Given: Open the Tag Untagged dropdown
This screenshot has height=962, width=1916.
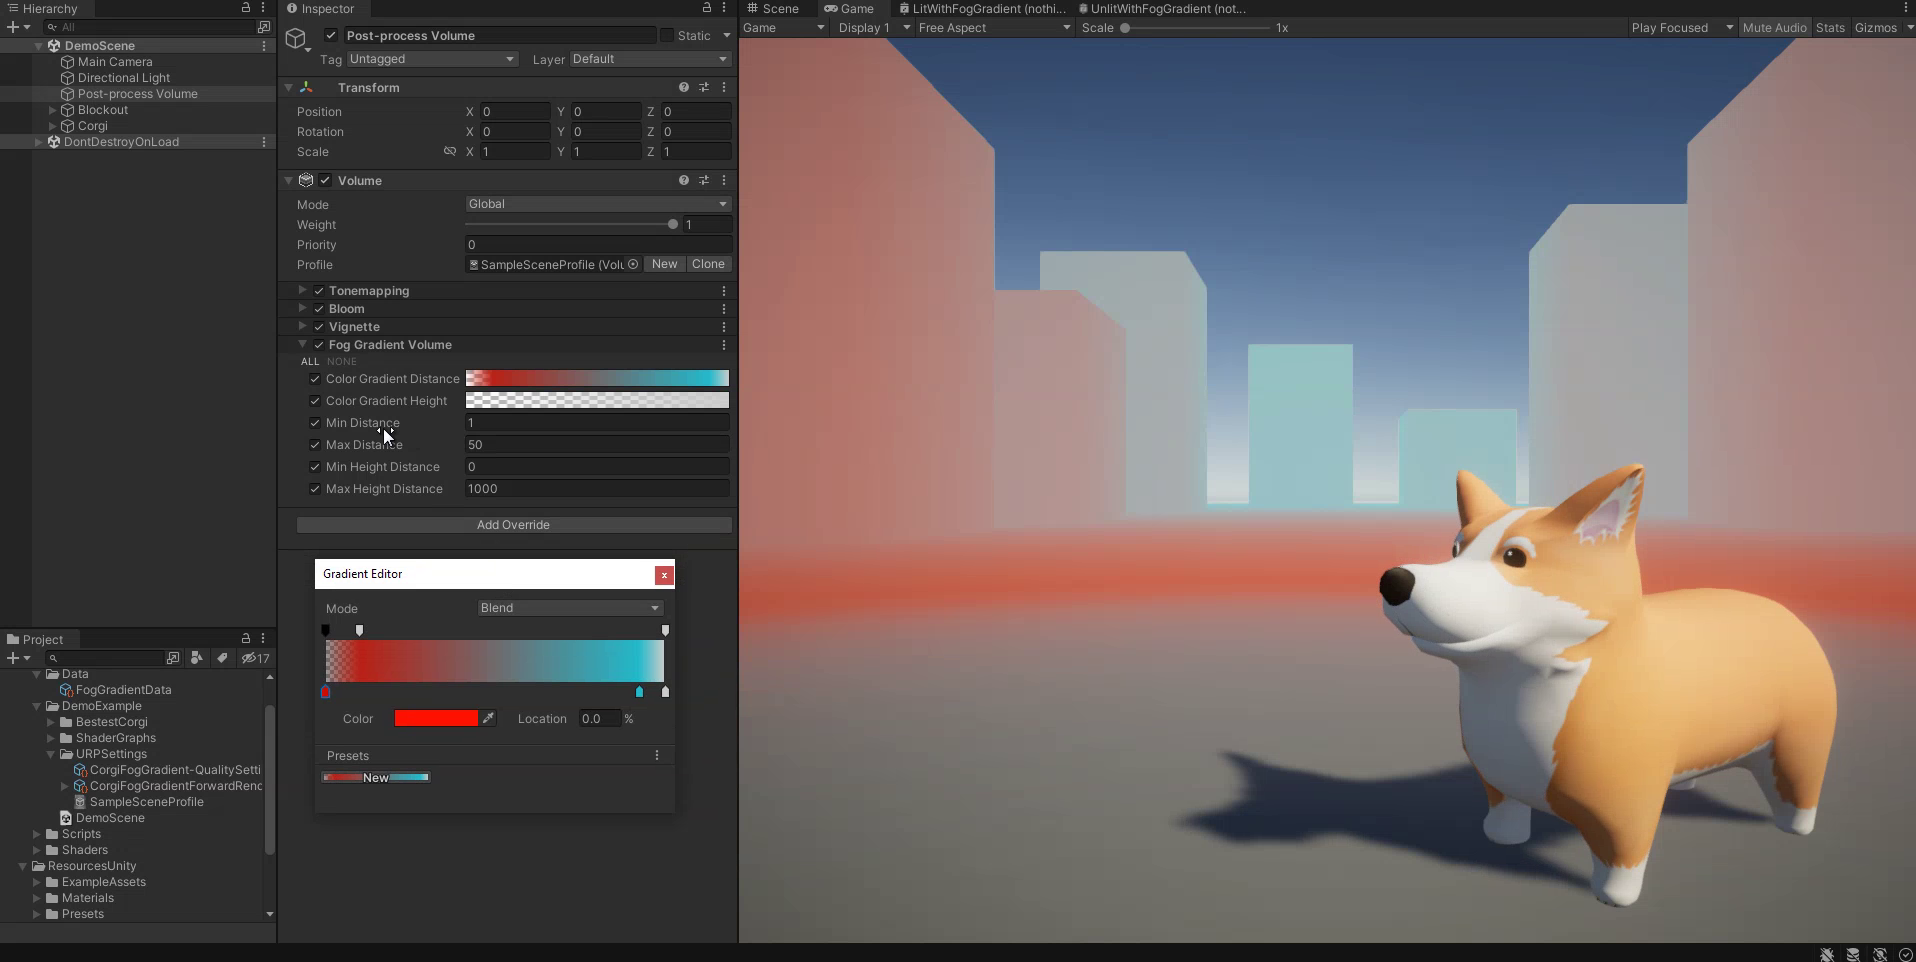Looking at the screenshot, I should 432,59.
